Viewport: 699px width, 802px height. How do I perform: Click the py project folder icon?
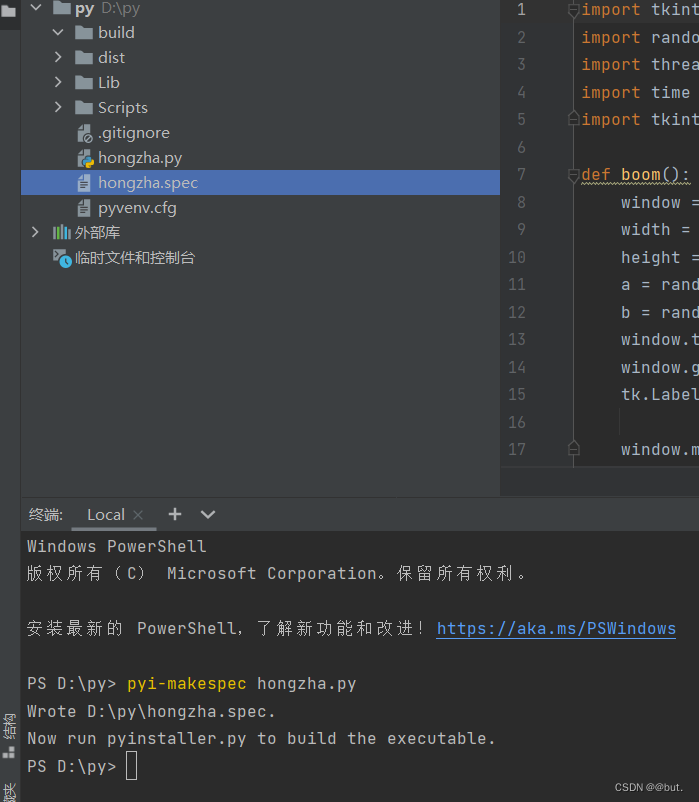[61, 8]
